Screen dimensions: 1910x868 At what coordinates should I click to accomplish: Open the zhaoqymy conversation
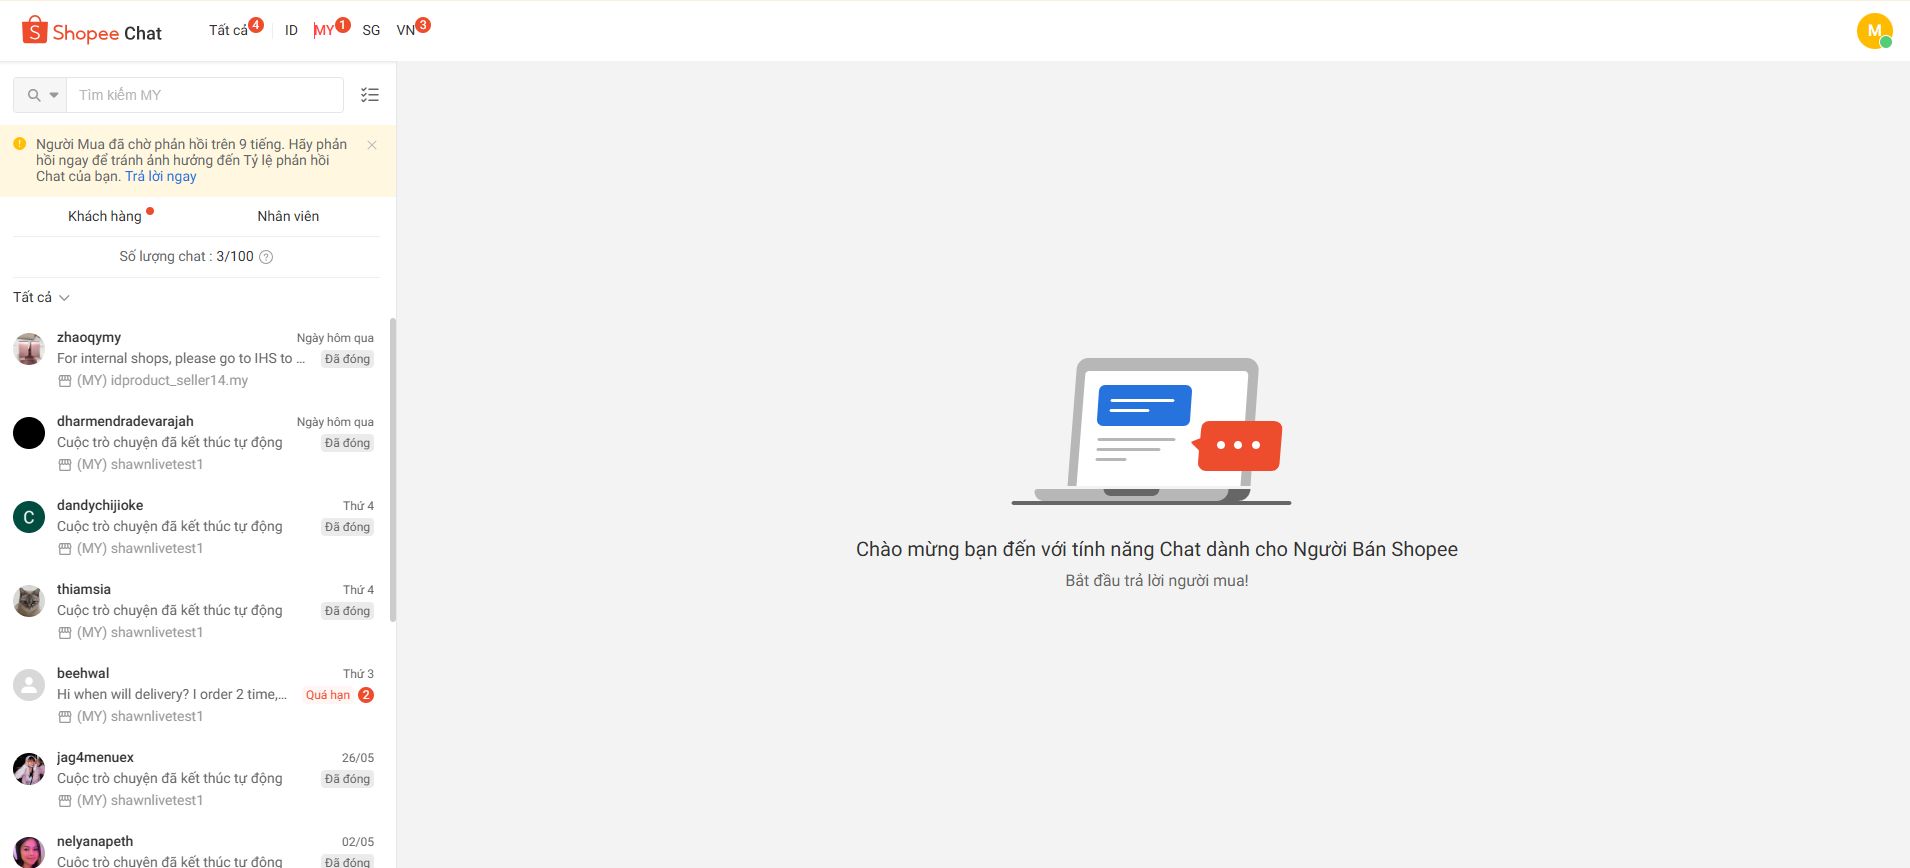pos(196,359)
